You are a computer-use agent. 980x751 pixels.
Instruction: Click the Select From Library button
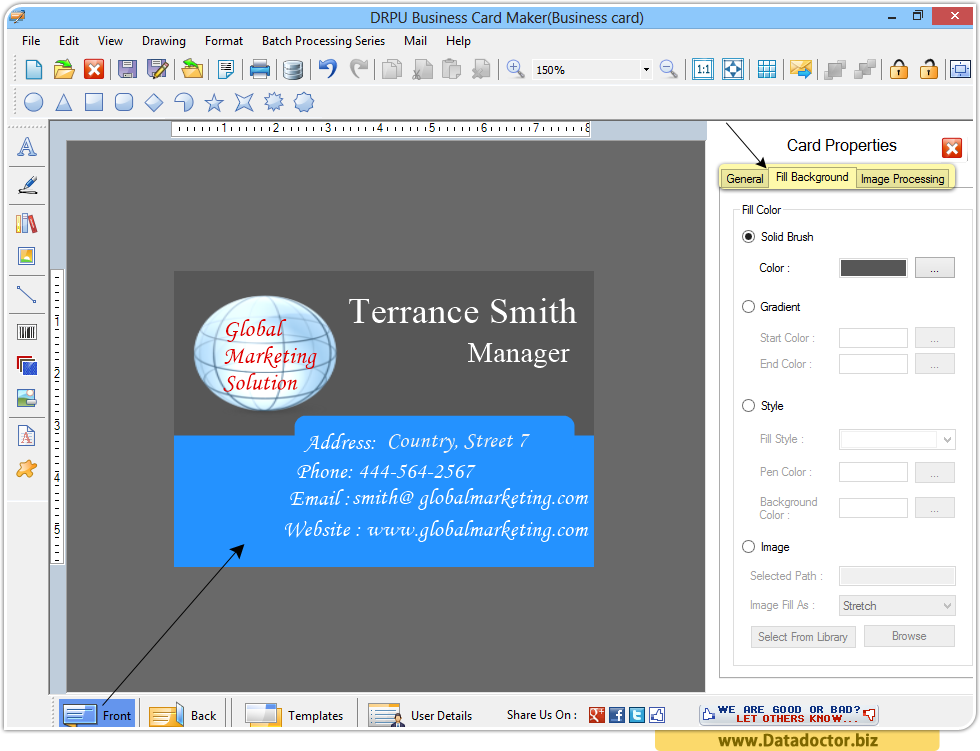tap(802, 636)
